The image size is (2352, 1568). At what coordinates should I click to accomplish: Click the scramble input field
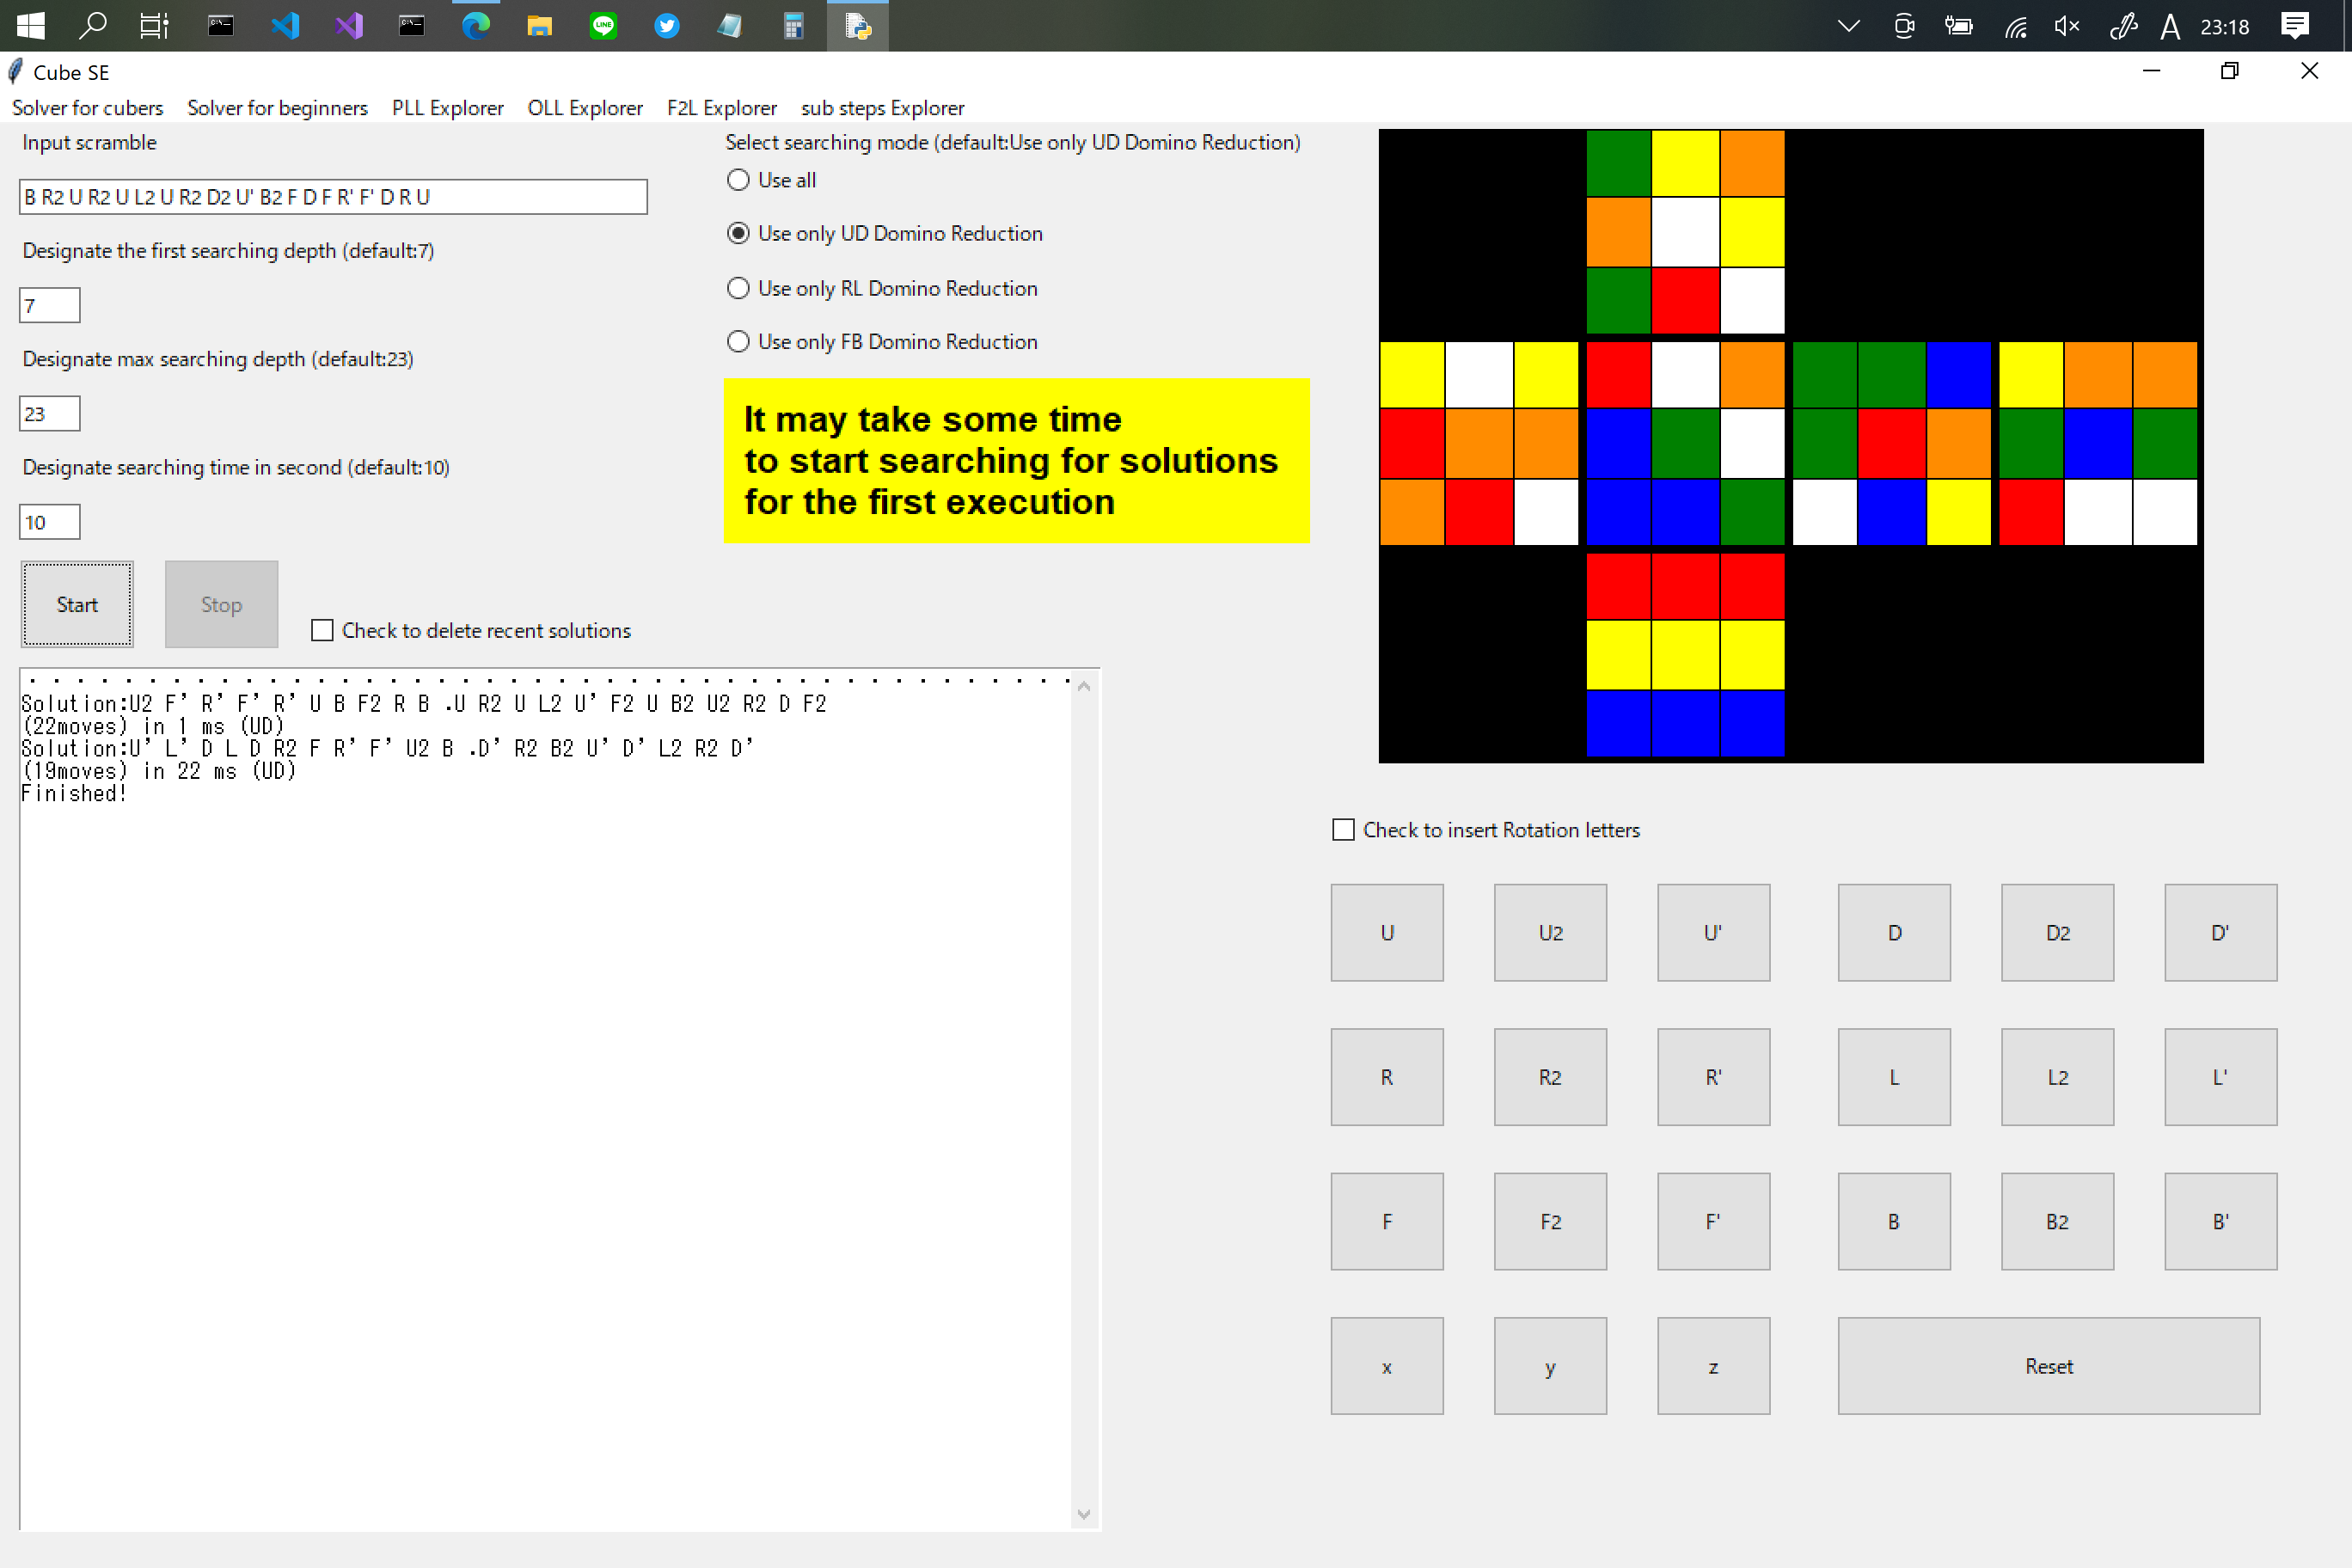(332, 196)
